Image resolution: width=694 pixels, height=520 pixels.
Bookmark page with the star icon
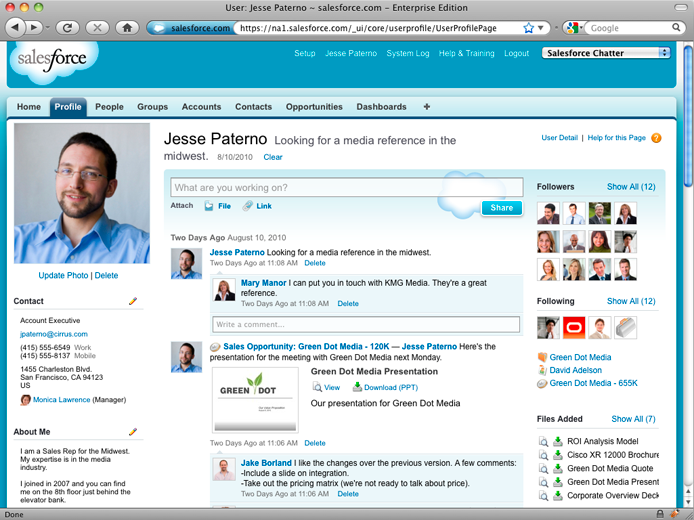528,28
